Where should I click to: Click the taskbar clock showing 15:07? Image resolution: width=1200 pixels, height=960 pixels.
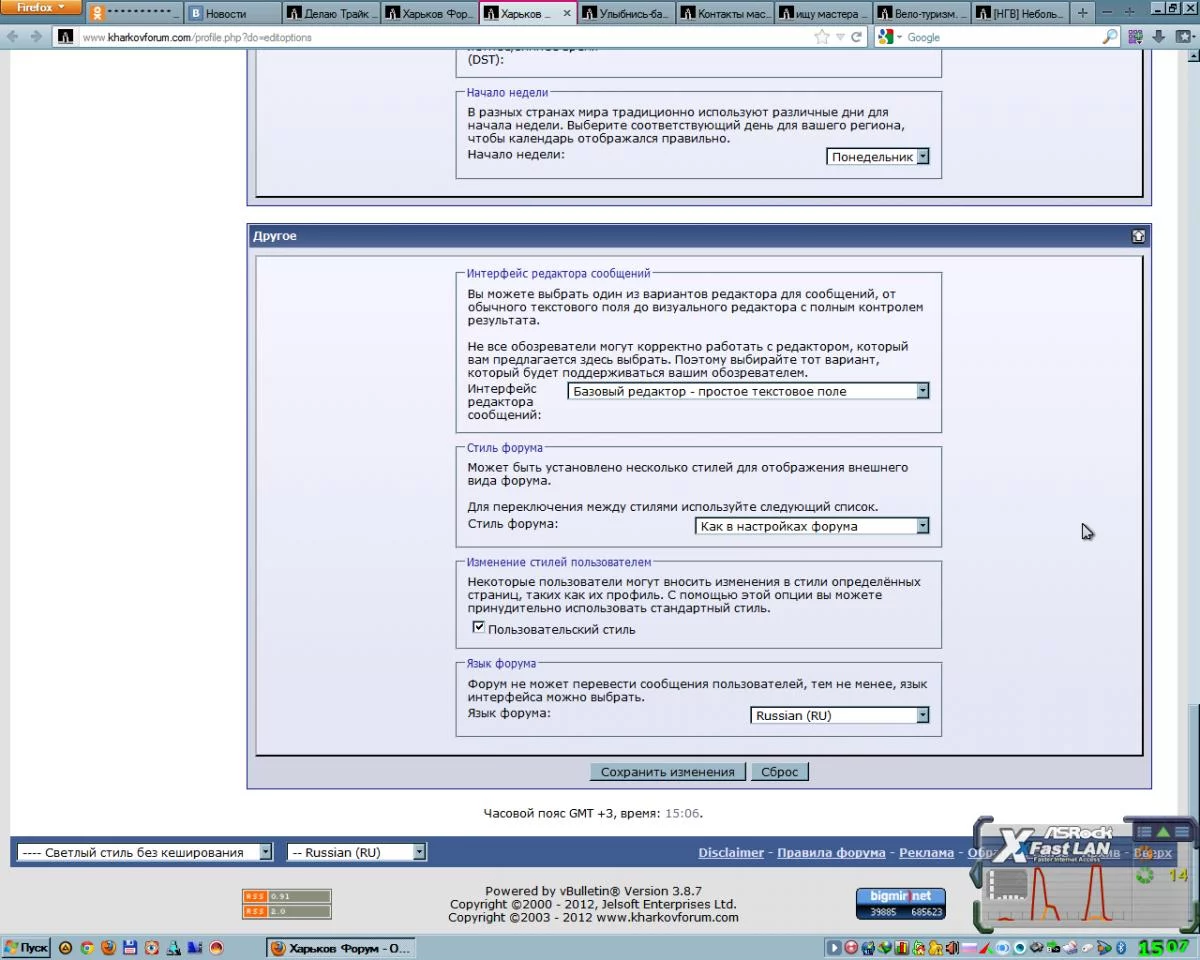[1164, 948]
